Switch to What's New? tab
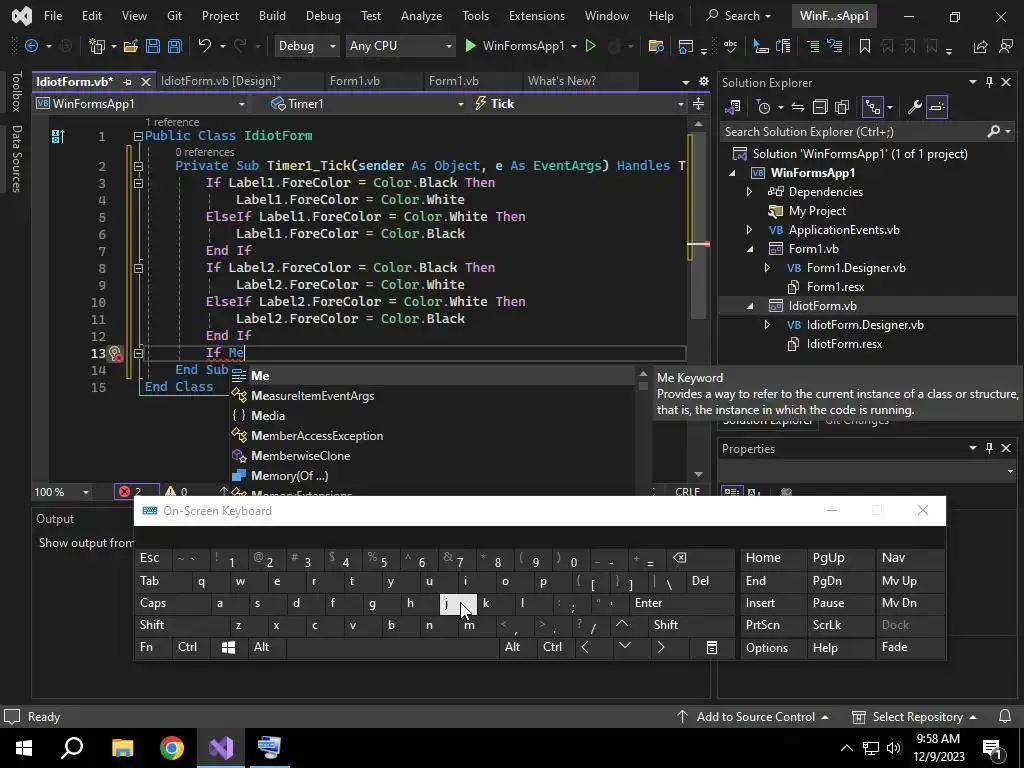Viewport: 1024px width, 768px height. (562, 81)
